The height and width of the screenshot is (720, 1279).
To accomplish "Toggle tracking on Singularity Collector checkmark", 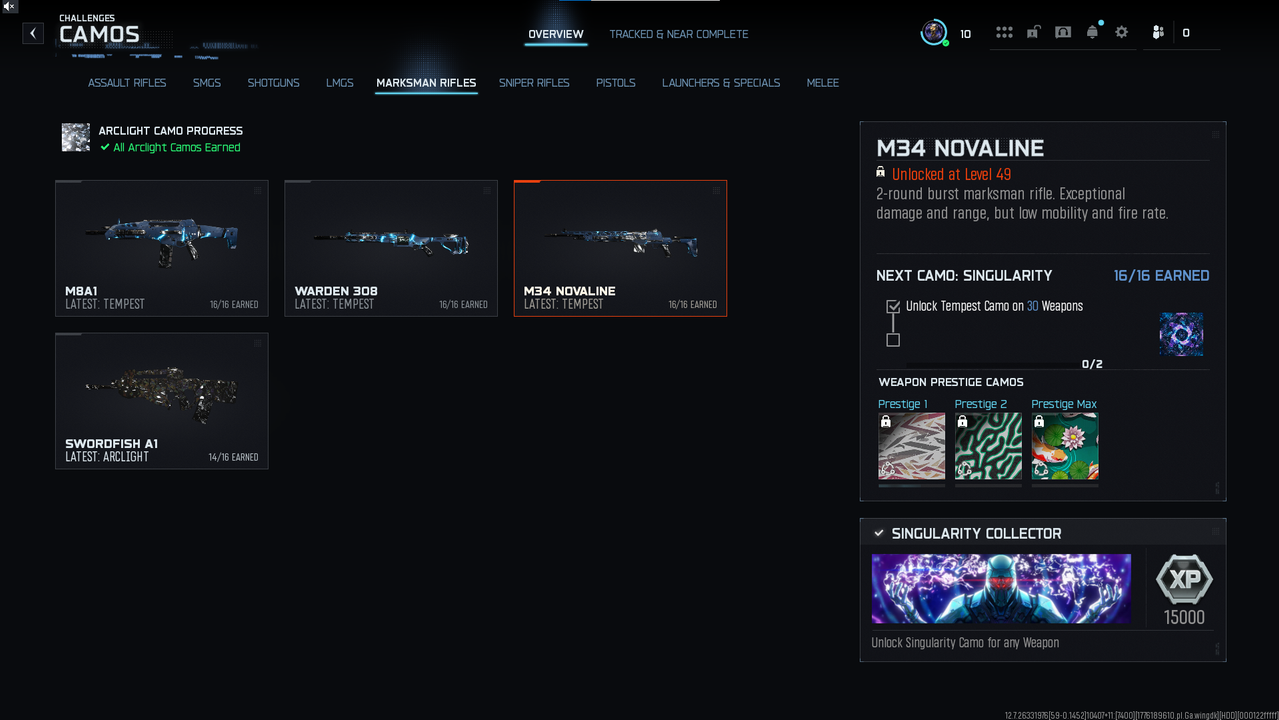I will (879, 534).
